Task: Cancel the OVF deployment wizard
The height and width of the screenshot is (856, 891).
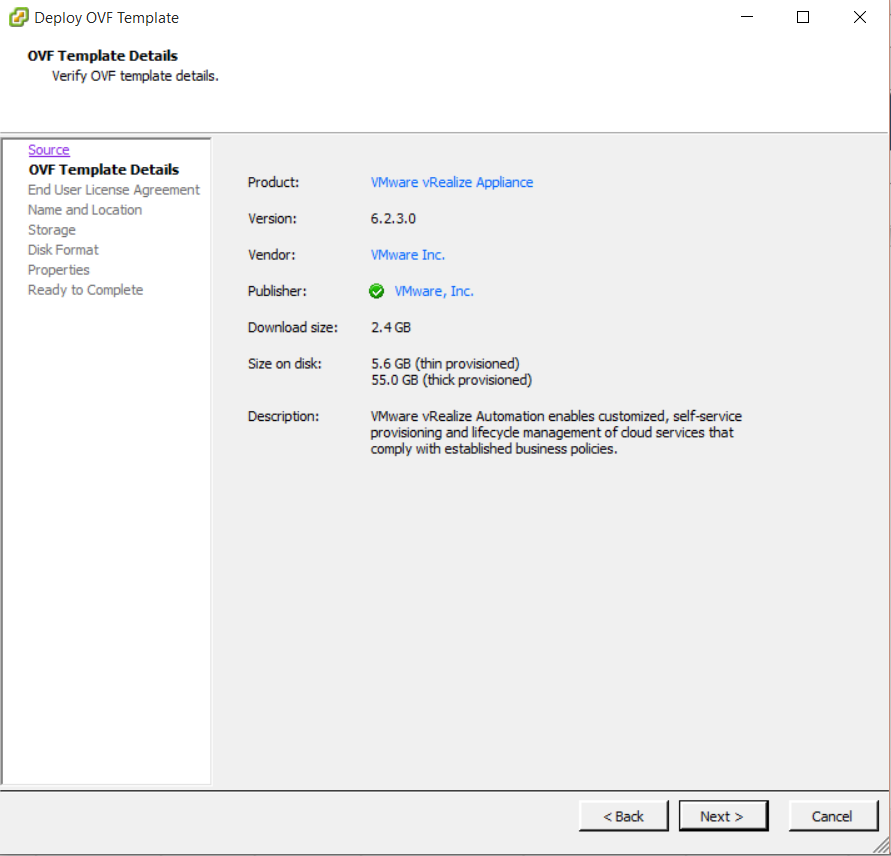Action: click(x=832, y=816)
